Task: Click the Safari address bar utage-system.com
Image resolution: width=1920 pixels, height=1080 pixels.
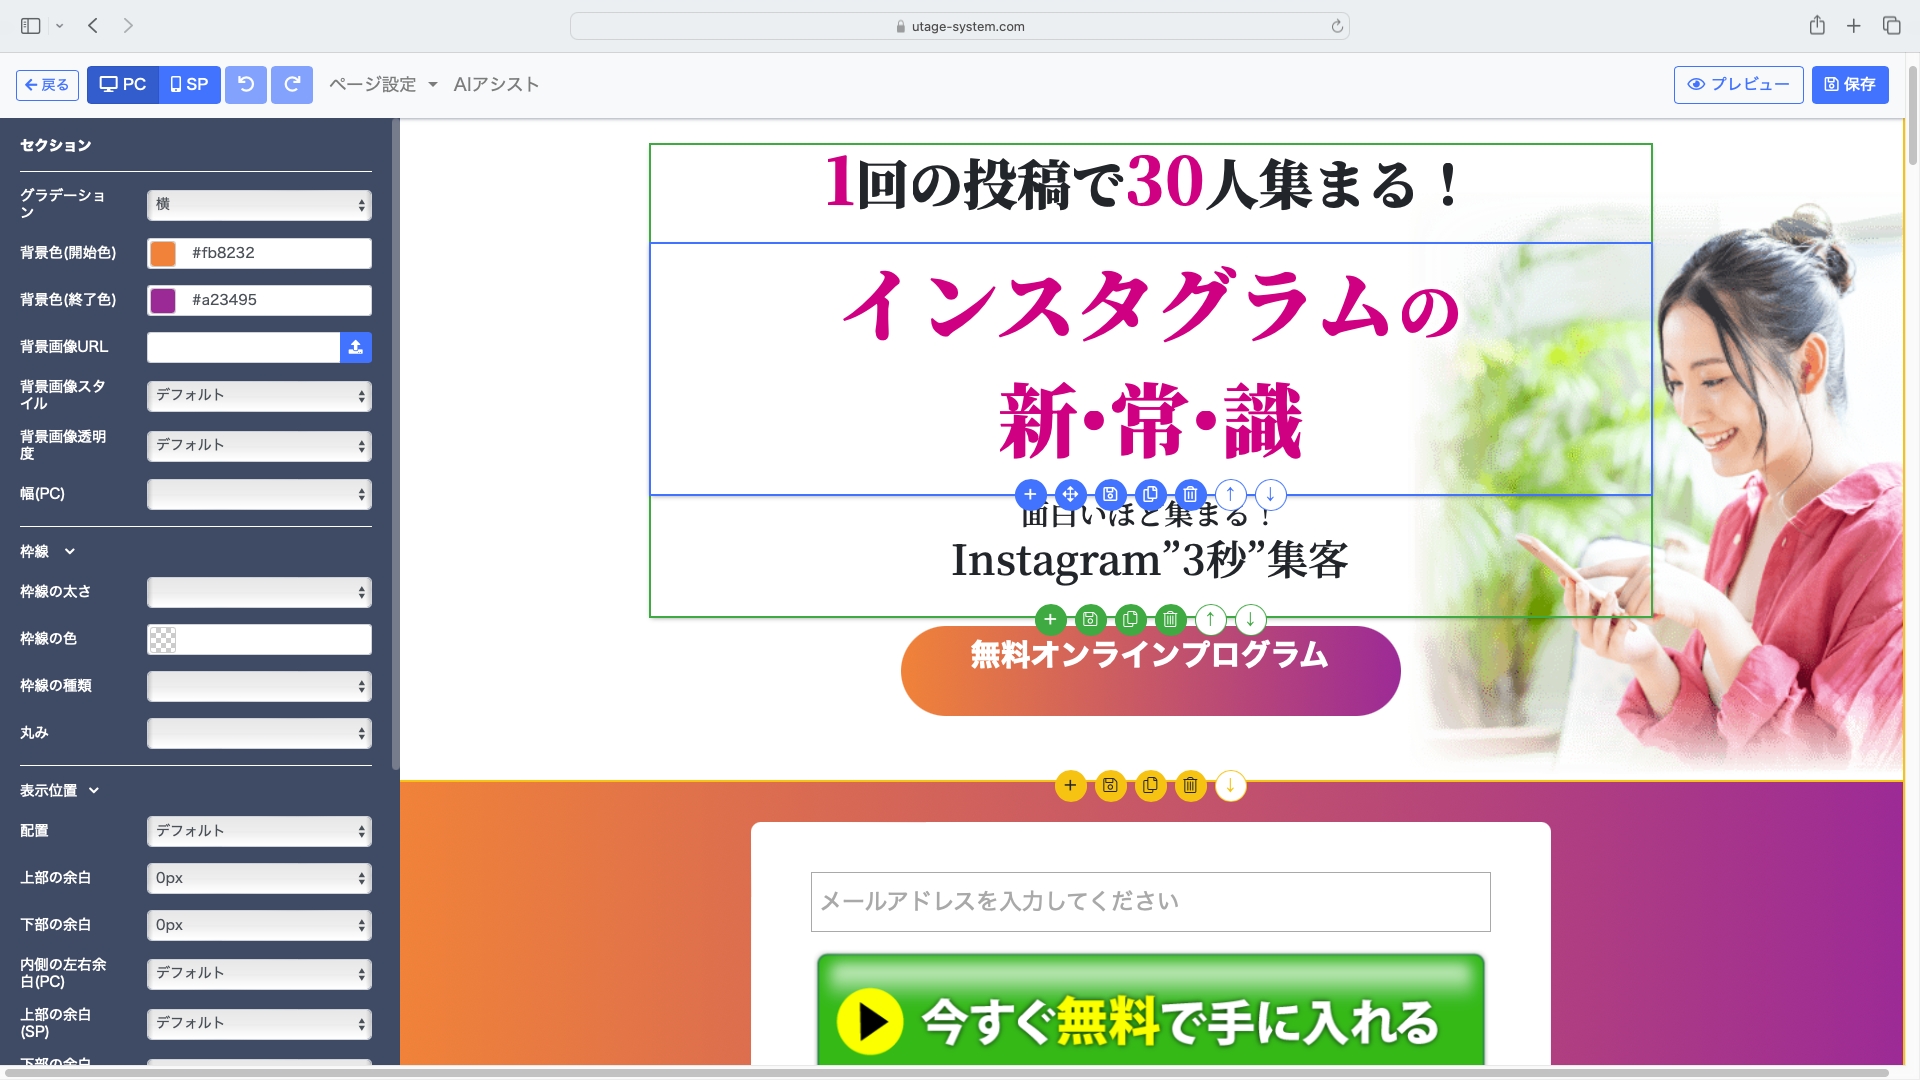Action: [x=960, y=26]
